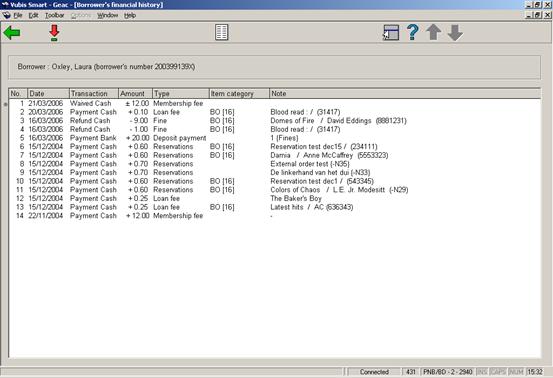Sort by the Date column header

tap(48, 93)
